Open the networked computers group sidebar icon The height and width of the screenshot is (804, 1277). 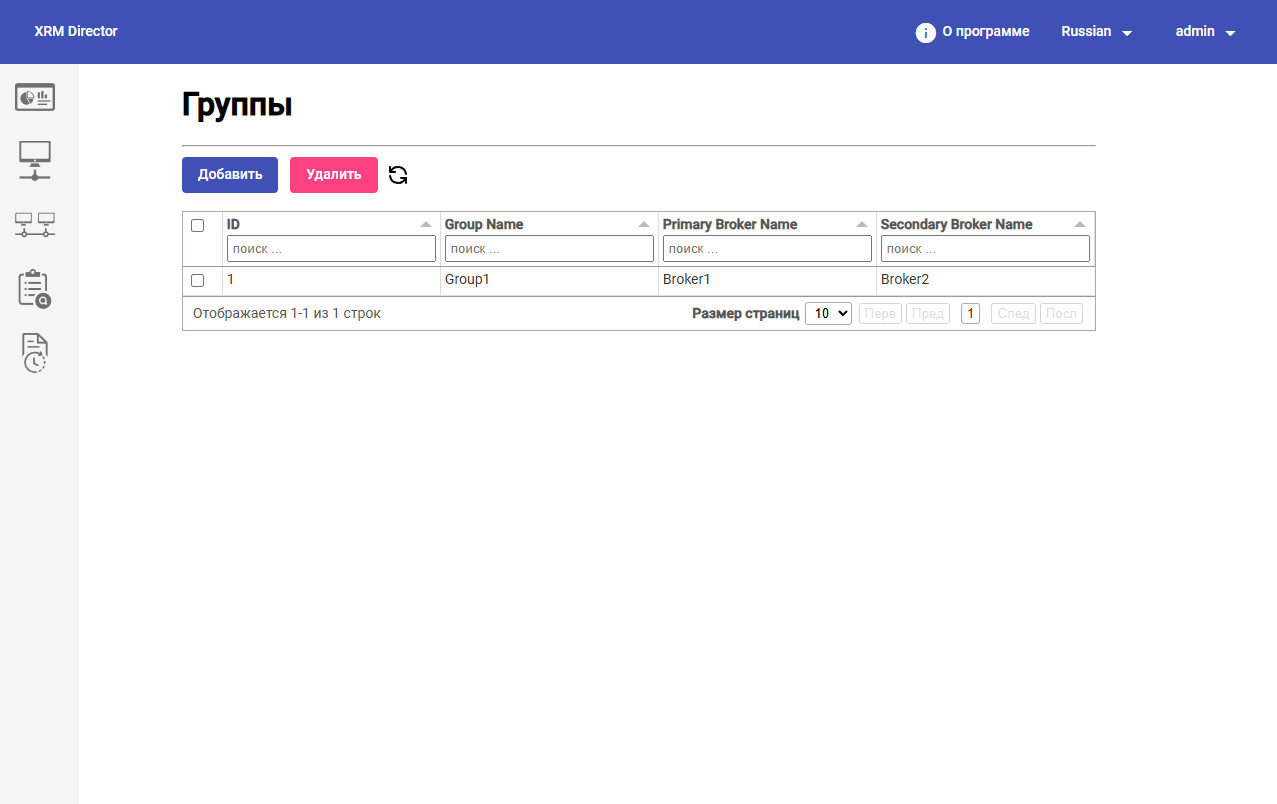pos(35,224)
